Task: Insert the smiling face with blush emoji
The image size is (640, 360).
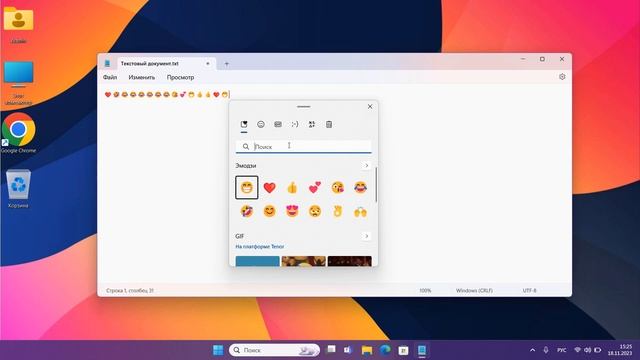Action: 269,211
